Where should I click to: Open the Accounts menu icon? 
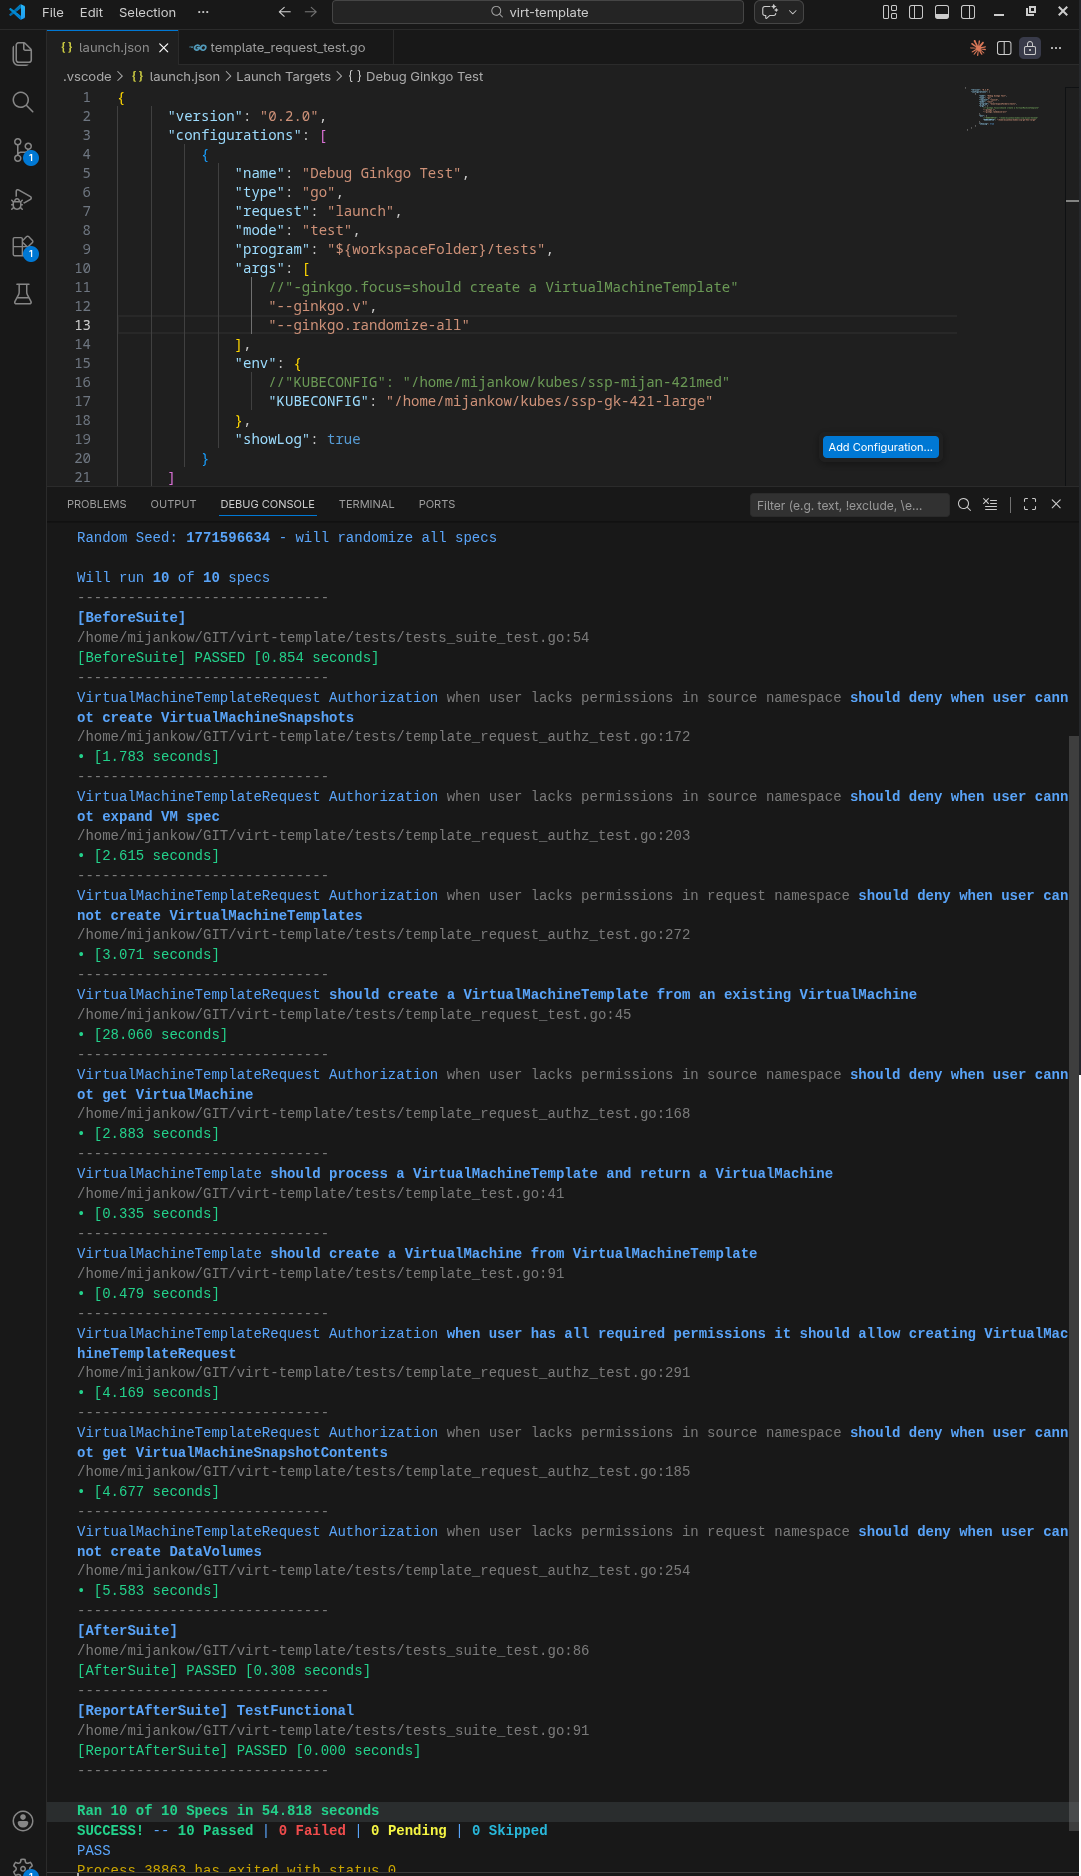click(22, 1821)
